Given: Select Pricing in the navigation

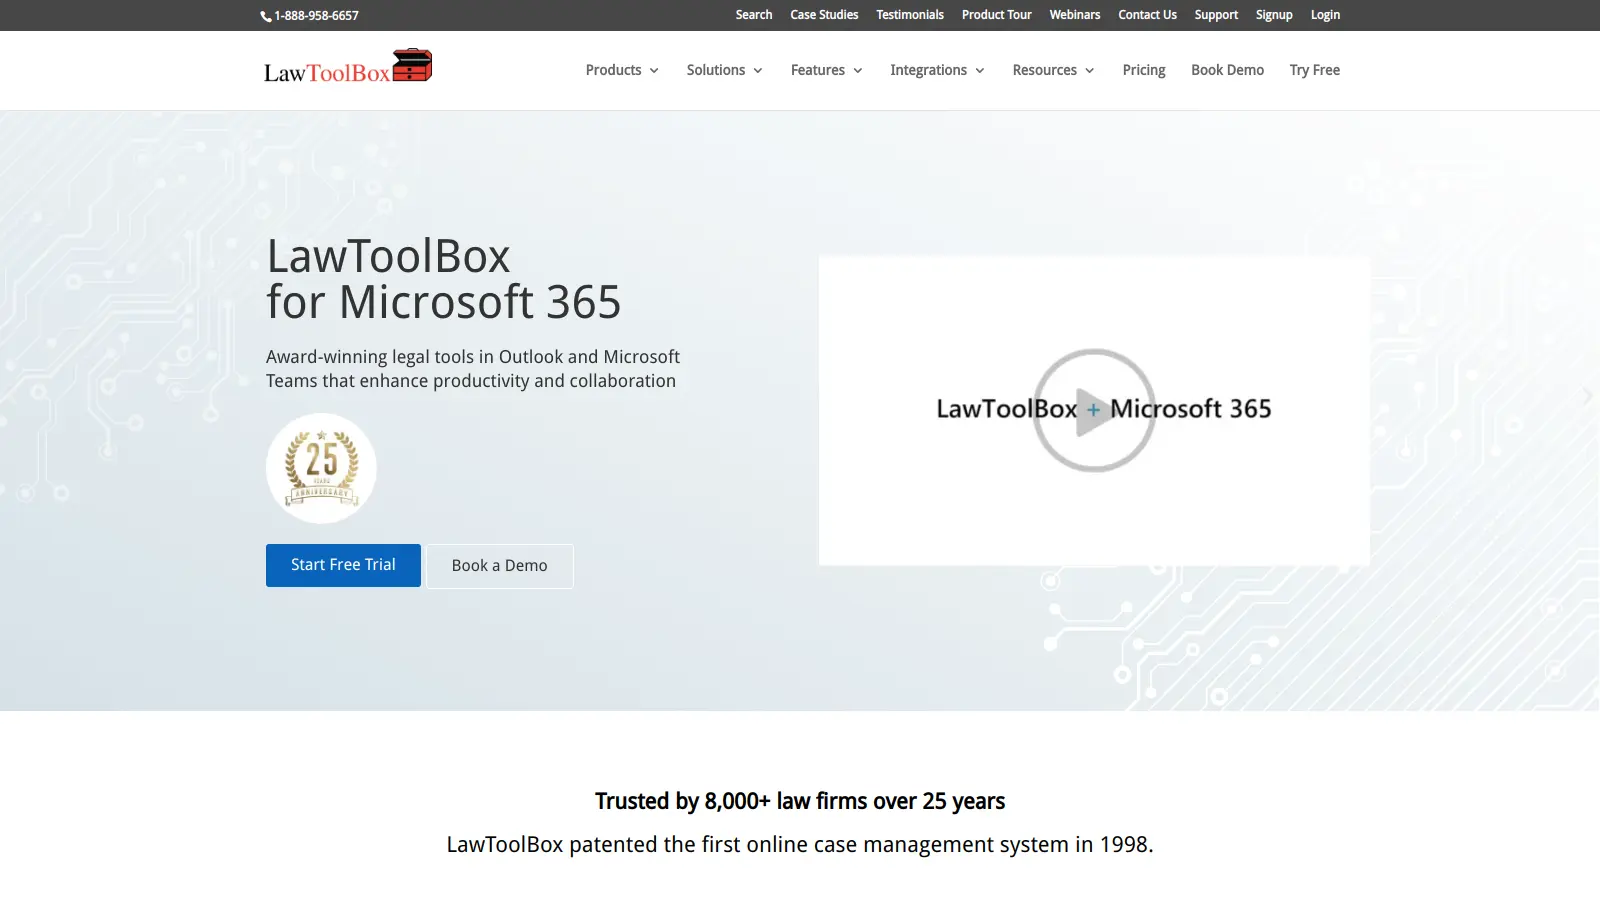Looking at the screenshot, I should tap(1143, 70).
